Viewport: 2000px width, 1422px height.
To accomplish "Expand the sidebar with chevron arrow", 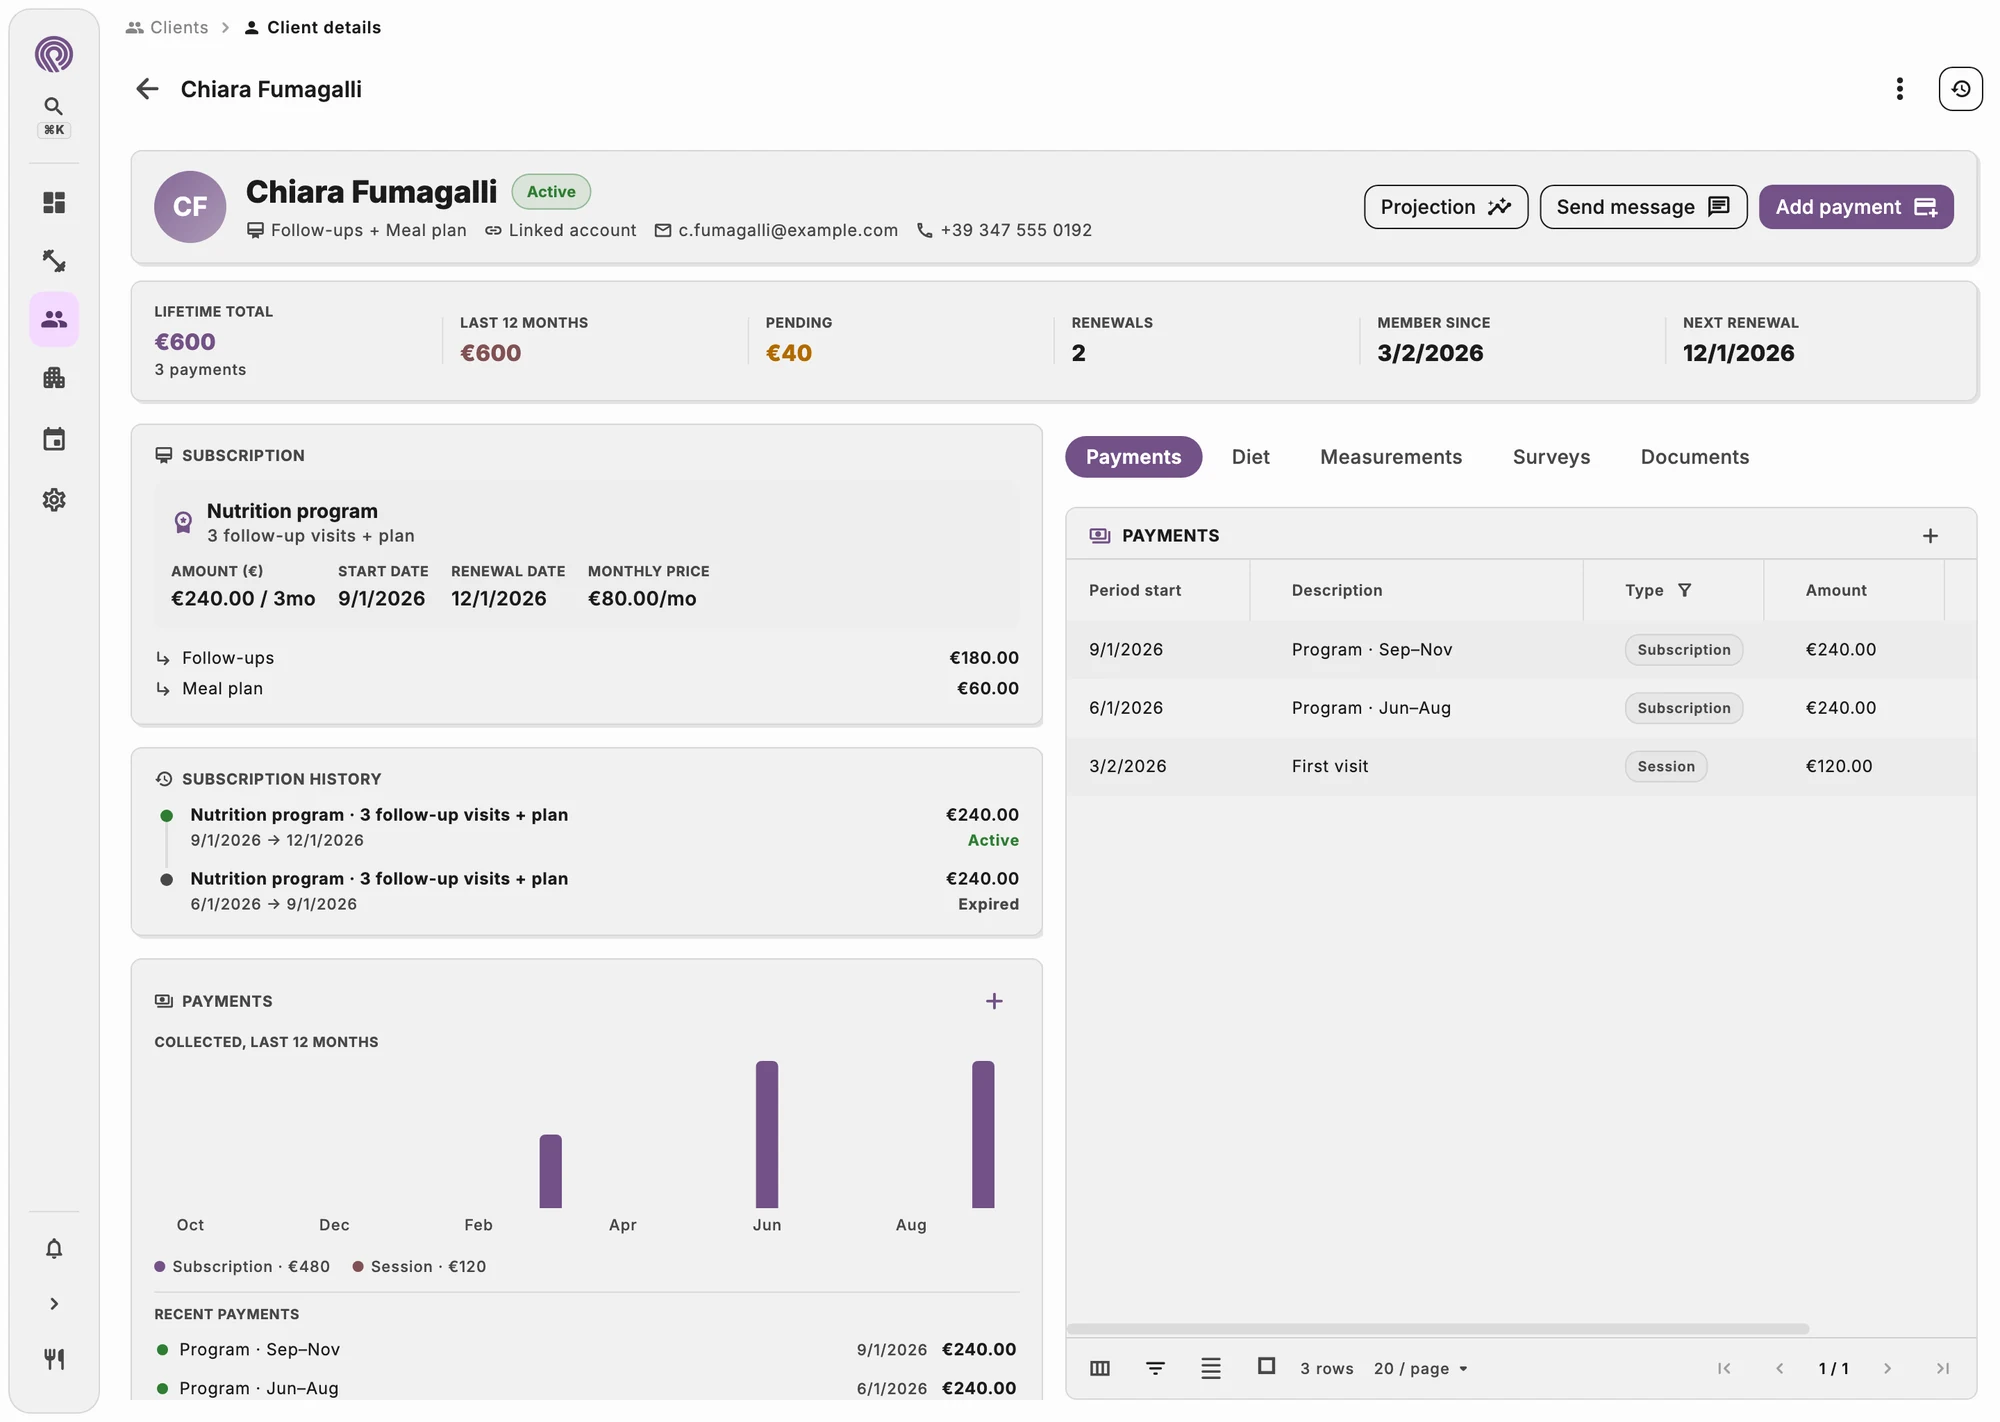I will [54, 1304].
